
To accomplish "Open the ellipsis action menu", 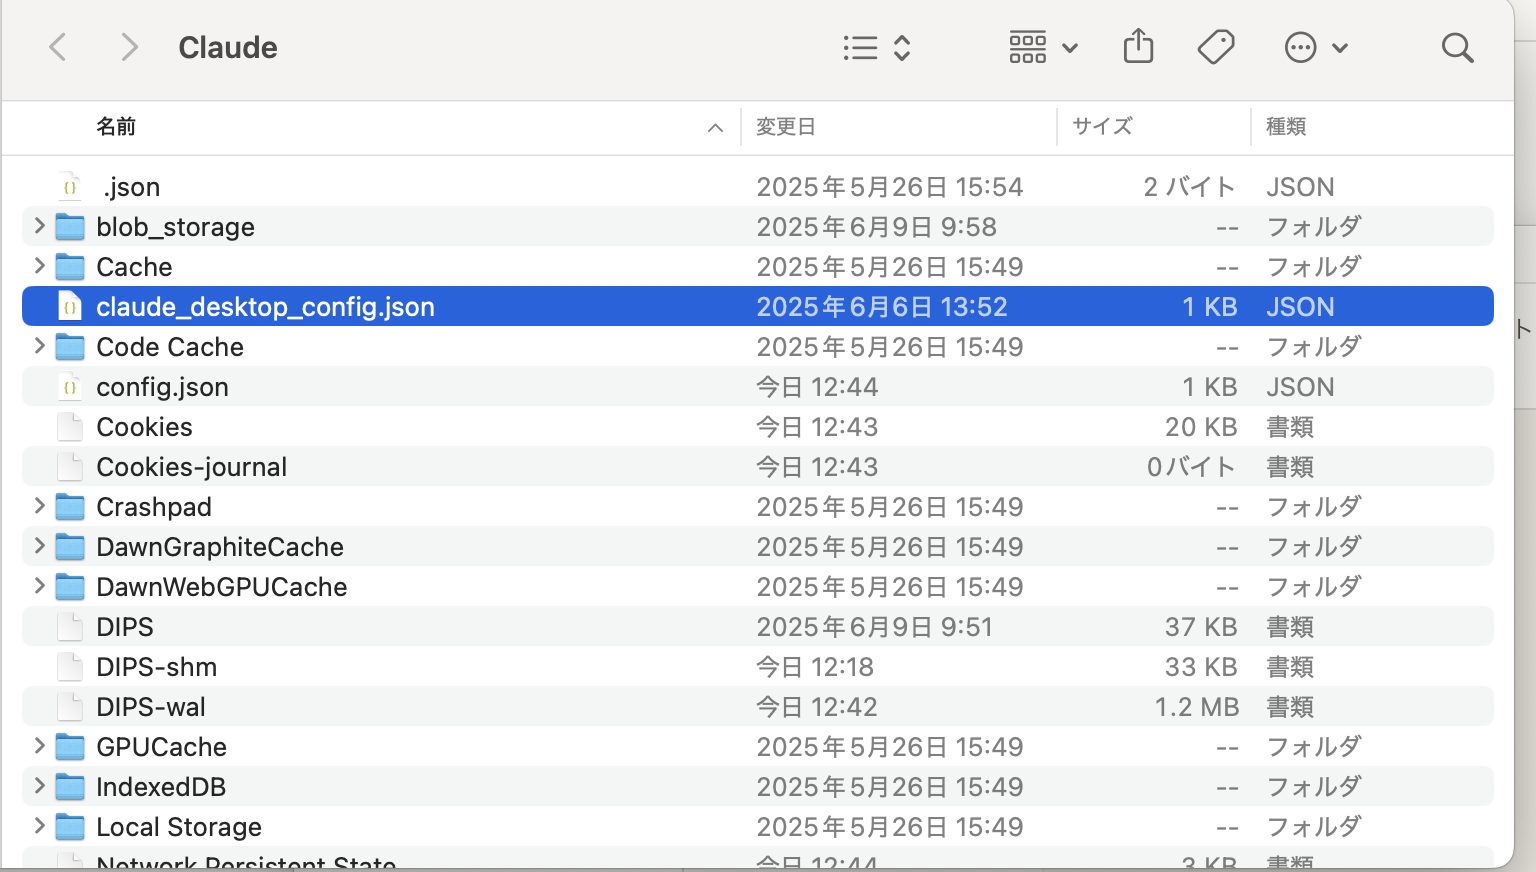I will tap(1315, 47).
